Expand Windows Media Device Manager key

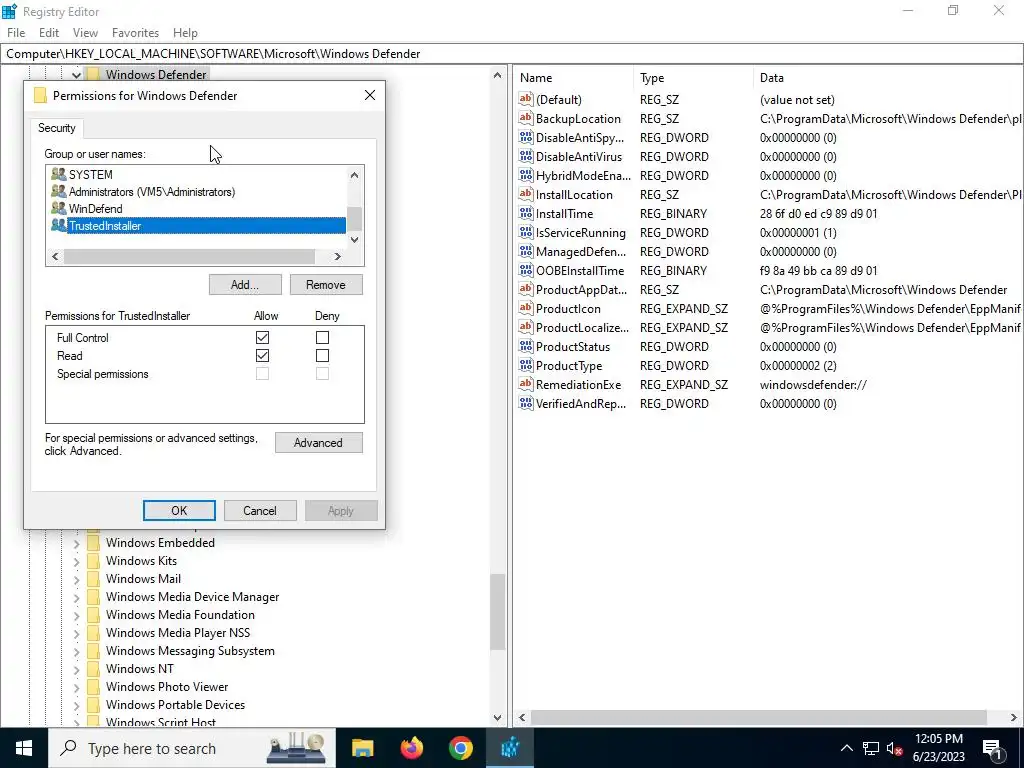click(x=76, y=598)
